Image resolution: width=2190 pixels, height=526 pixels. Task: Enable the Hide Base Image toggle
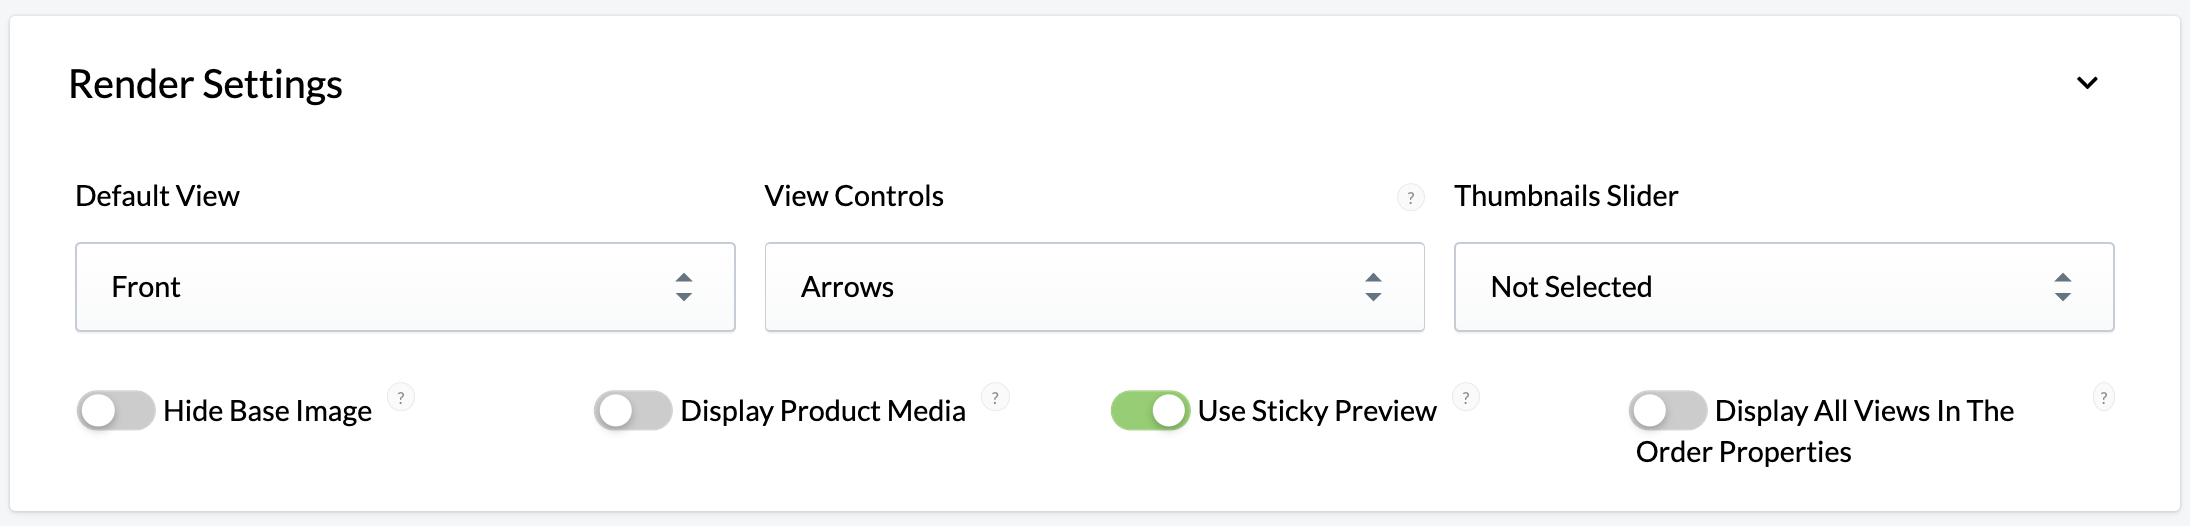point(116,410)
